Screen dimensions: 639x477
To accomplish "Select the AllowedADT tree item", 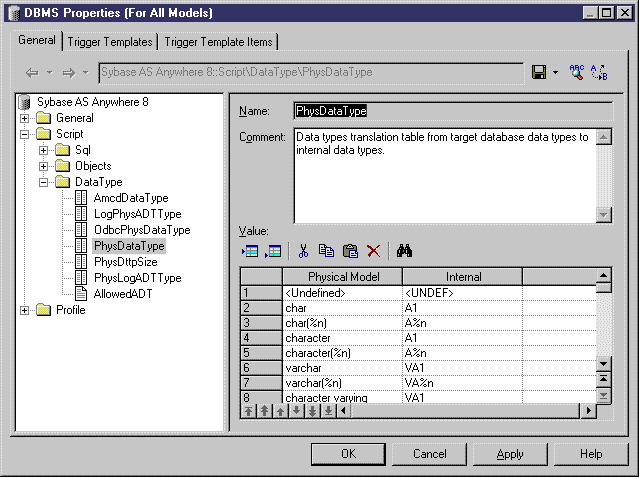I will coord(123,294).
